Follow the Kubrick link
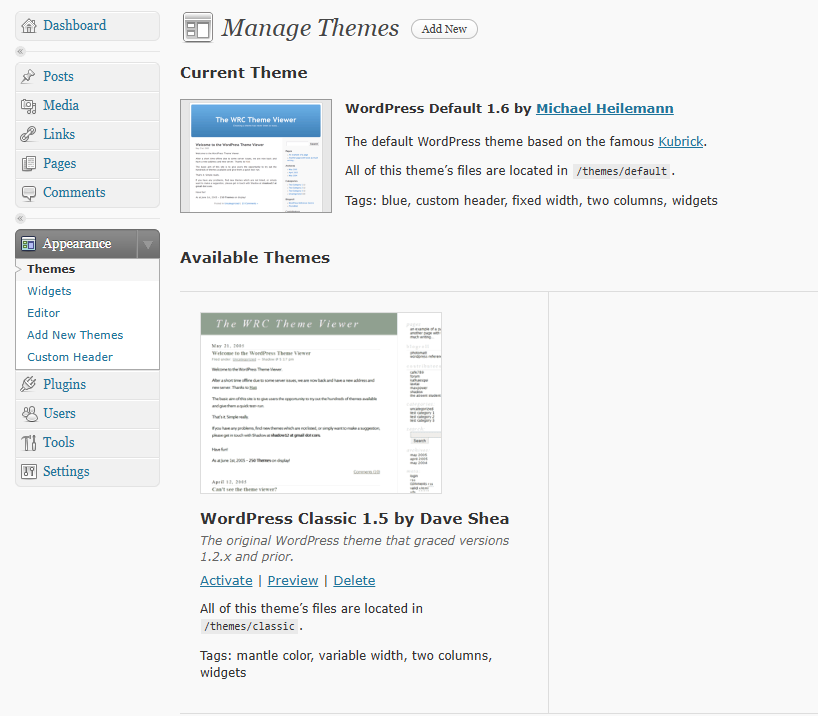 coord(681,142)
